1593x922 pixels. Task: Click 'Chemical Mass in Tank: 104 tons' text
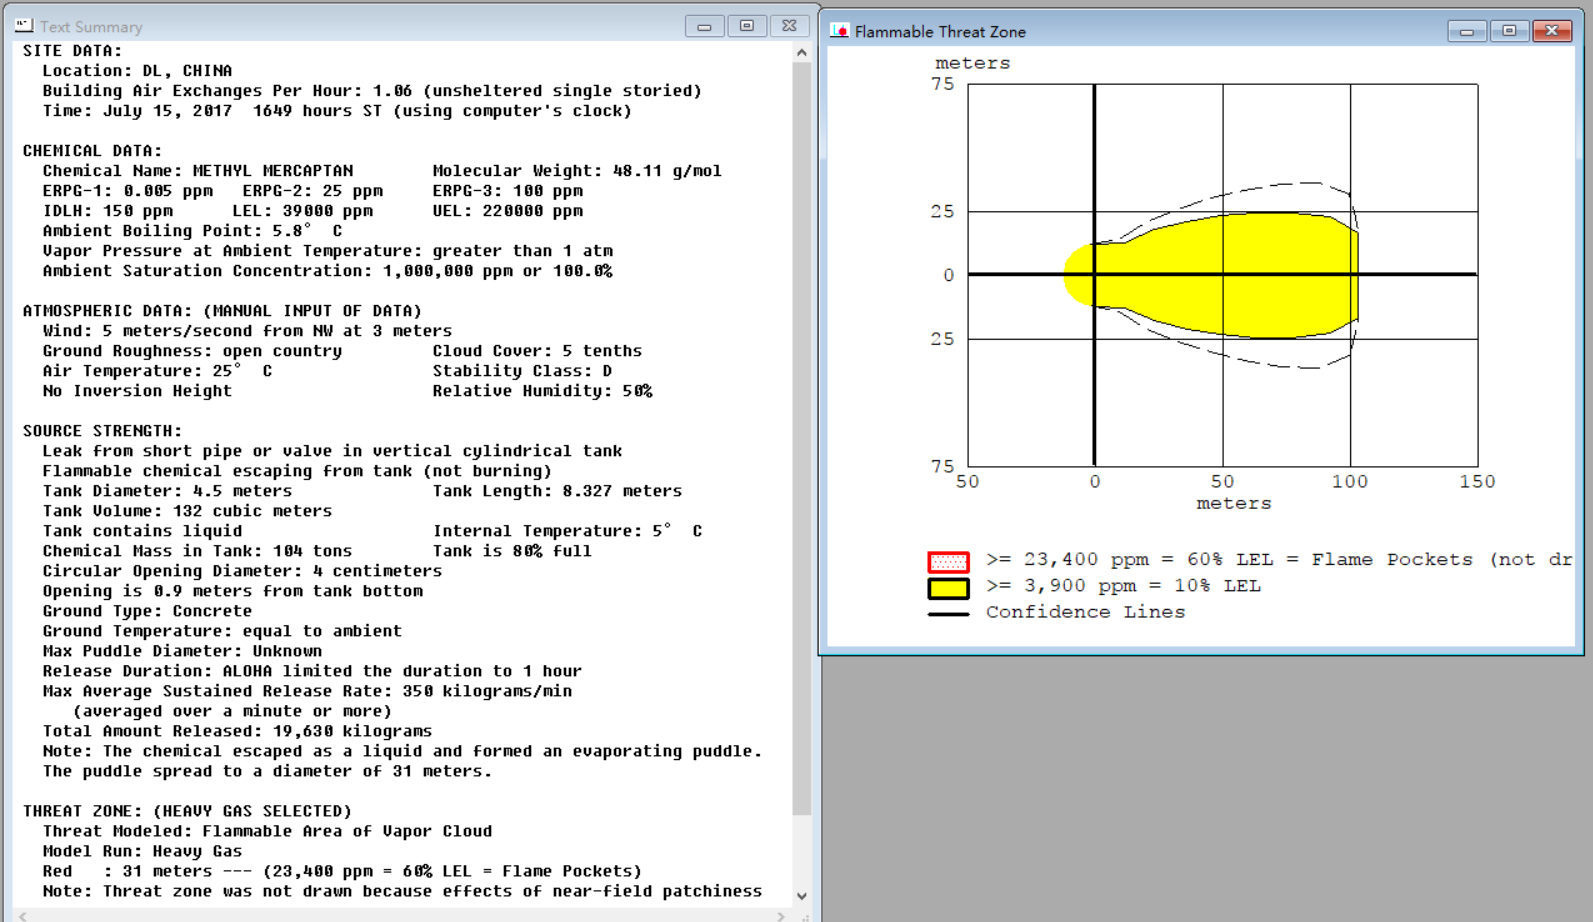pos(197,551)
